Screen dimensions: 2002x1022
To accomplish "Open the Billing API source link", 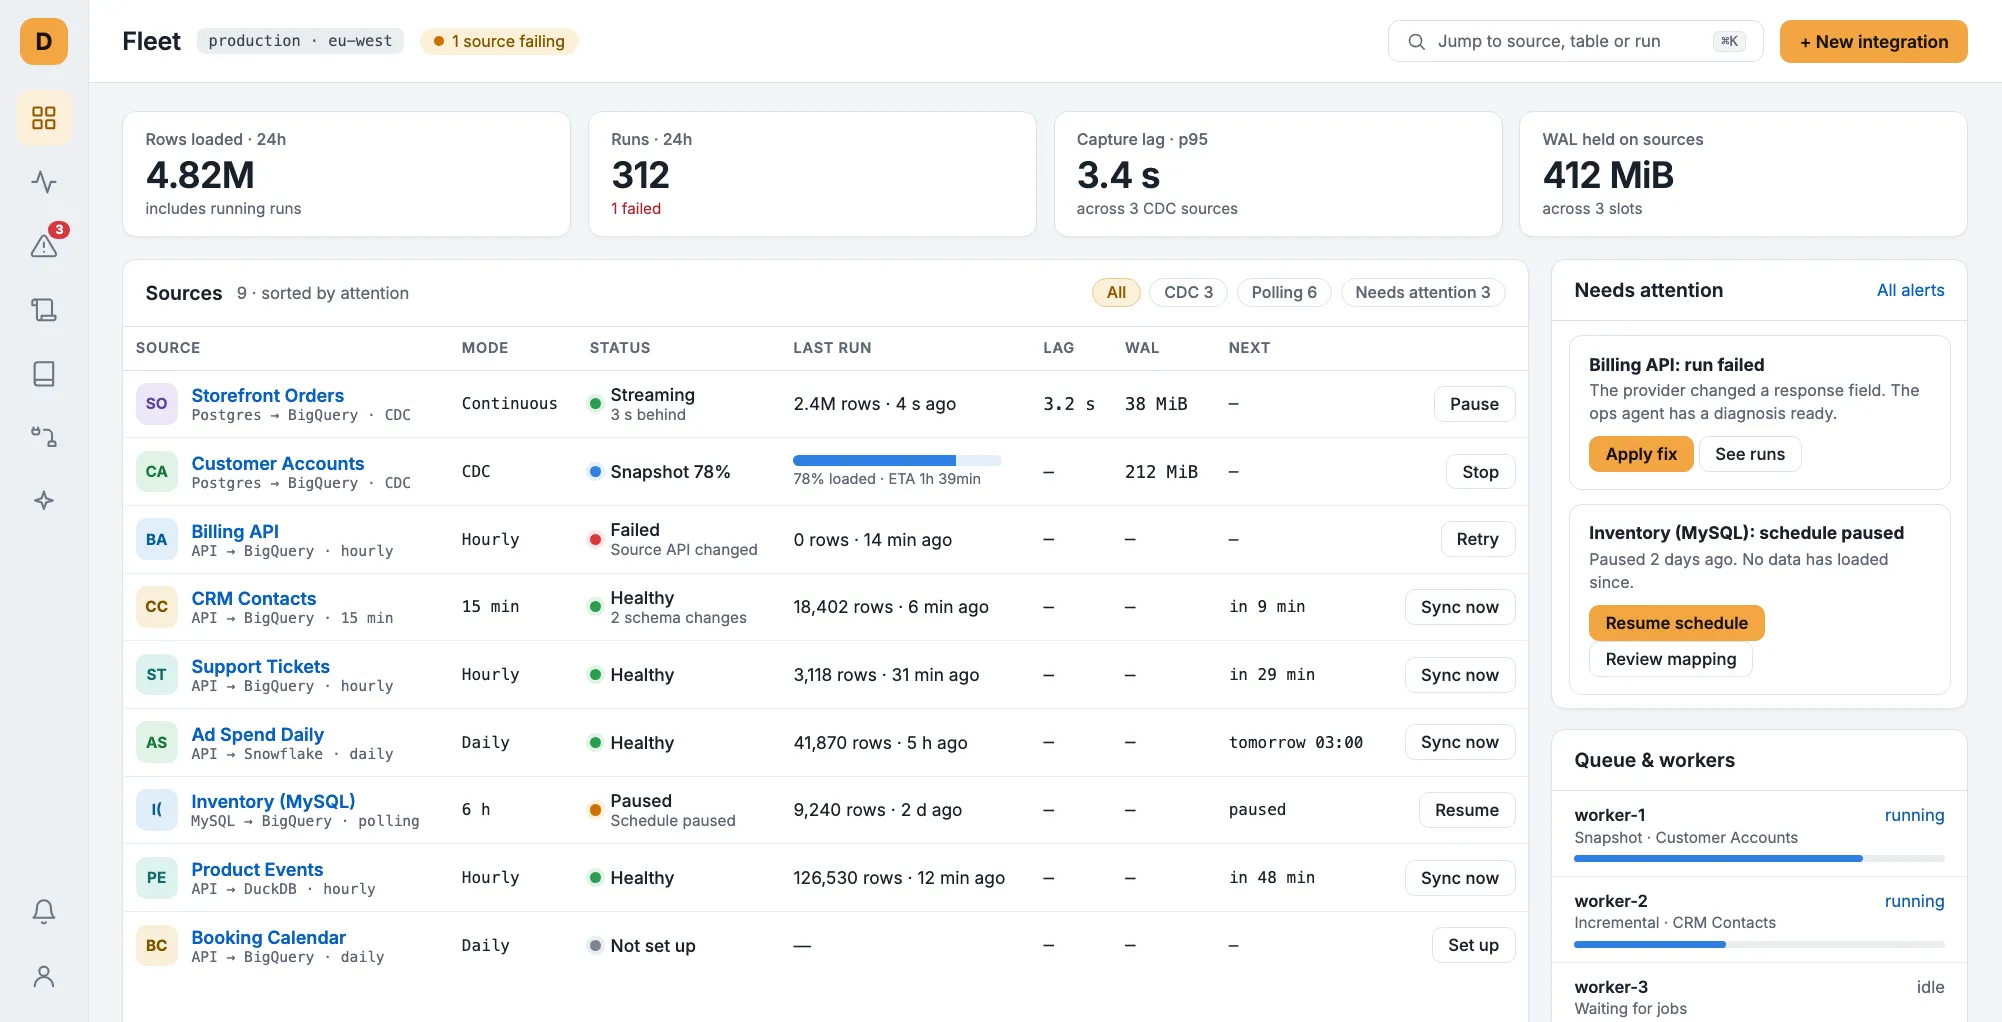I will pyautogui.click(x=235, y=531).
